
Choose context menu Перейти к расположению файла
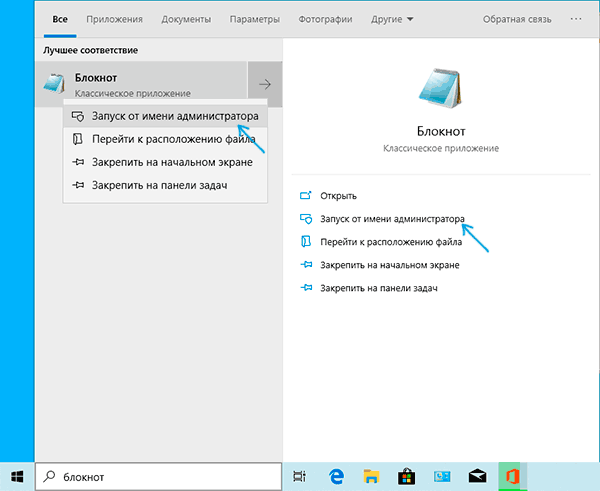(165, 139)
